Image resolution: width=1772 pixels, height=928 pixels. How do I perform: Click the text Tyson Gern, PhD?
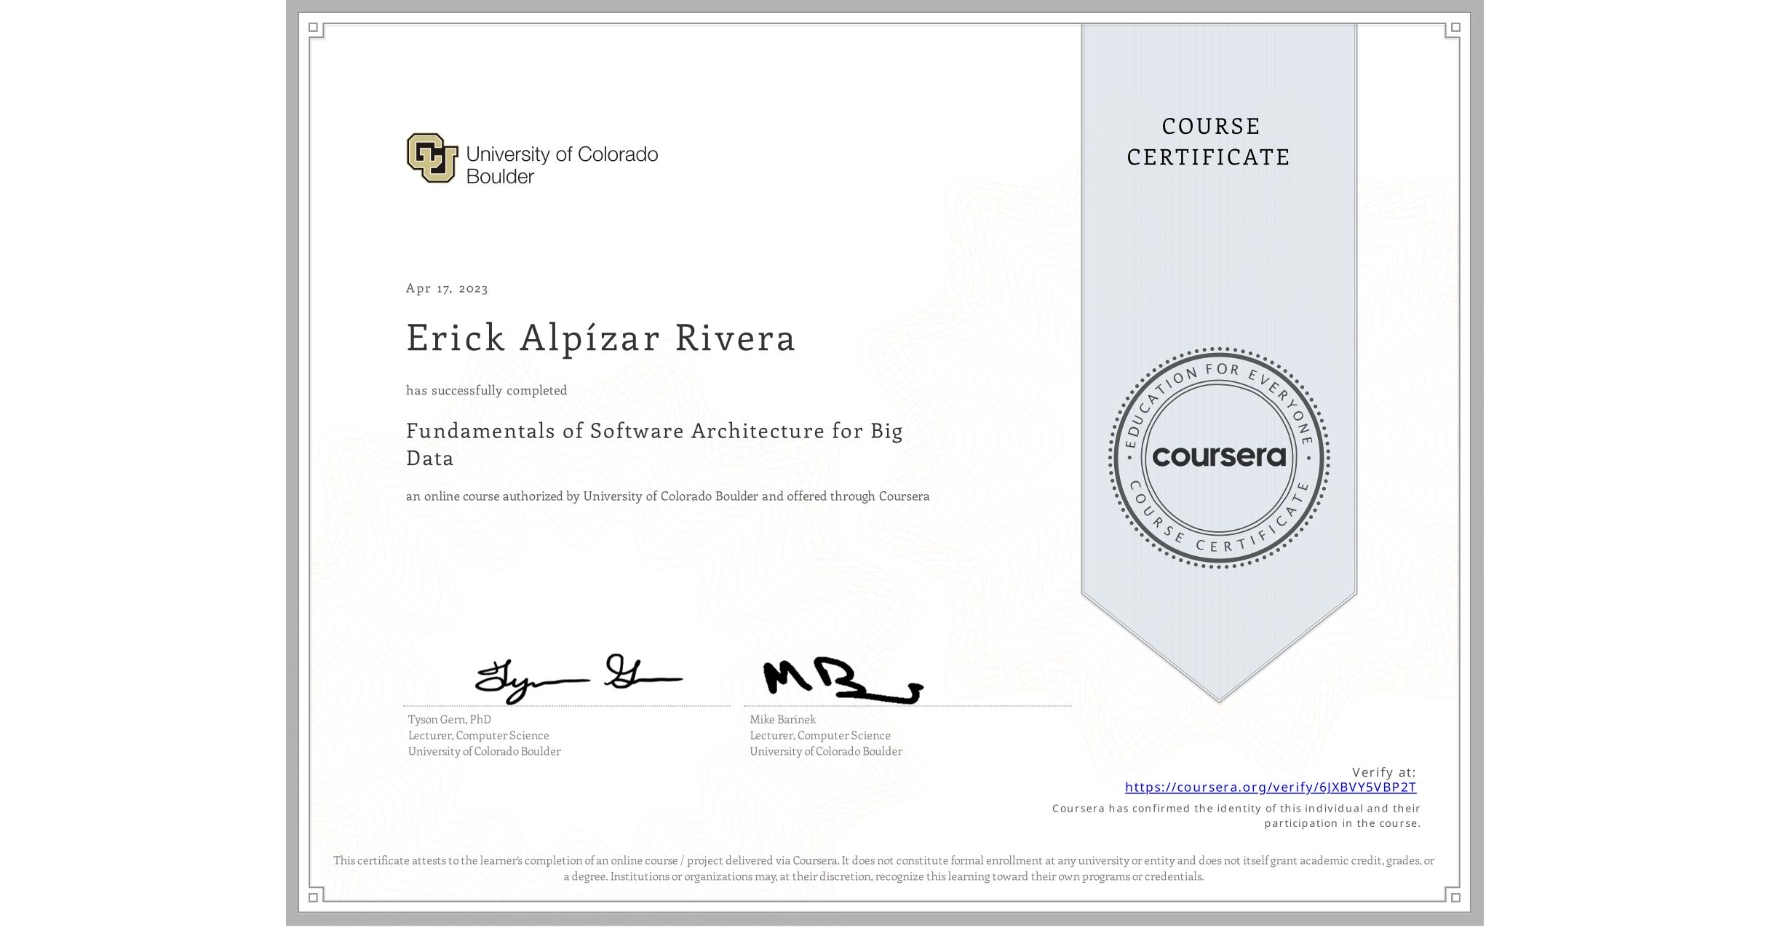tap(449, 719)
